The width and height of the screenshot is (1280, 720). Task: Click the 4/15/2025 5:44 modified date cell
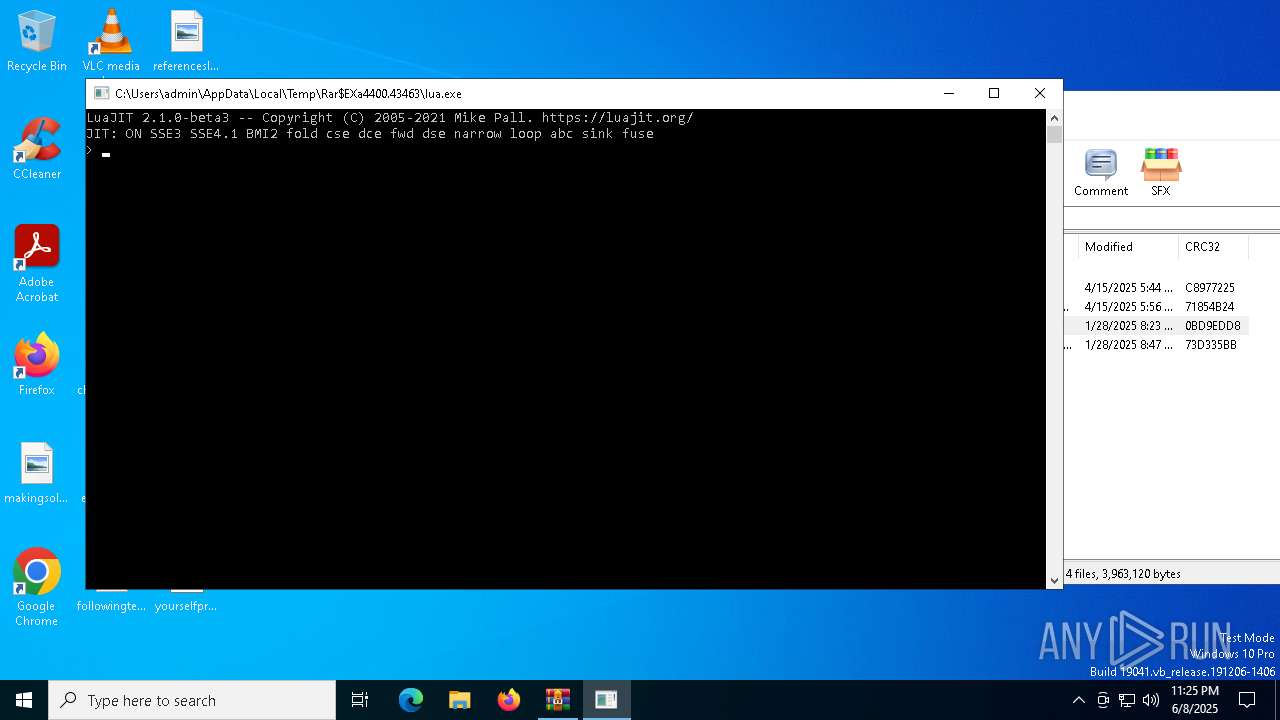coord(1128,288)
